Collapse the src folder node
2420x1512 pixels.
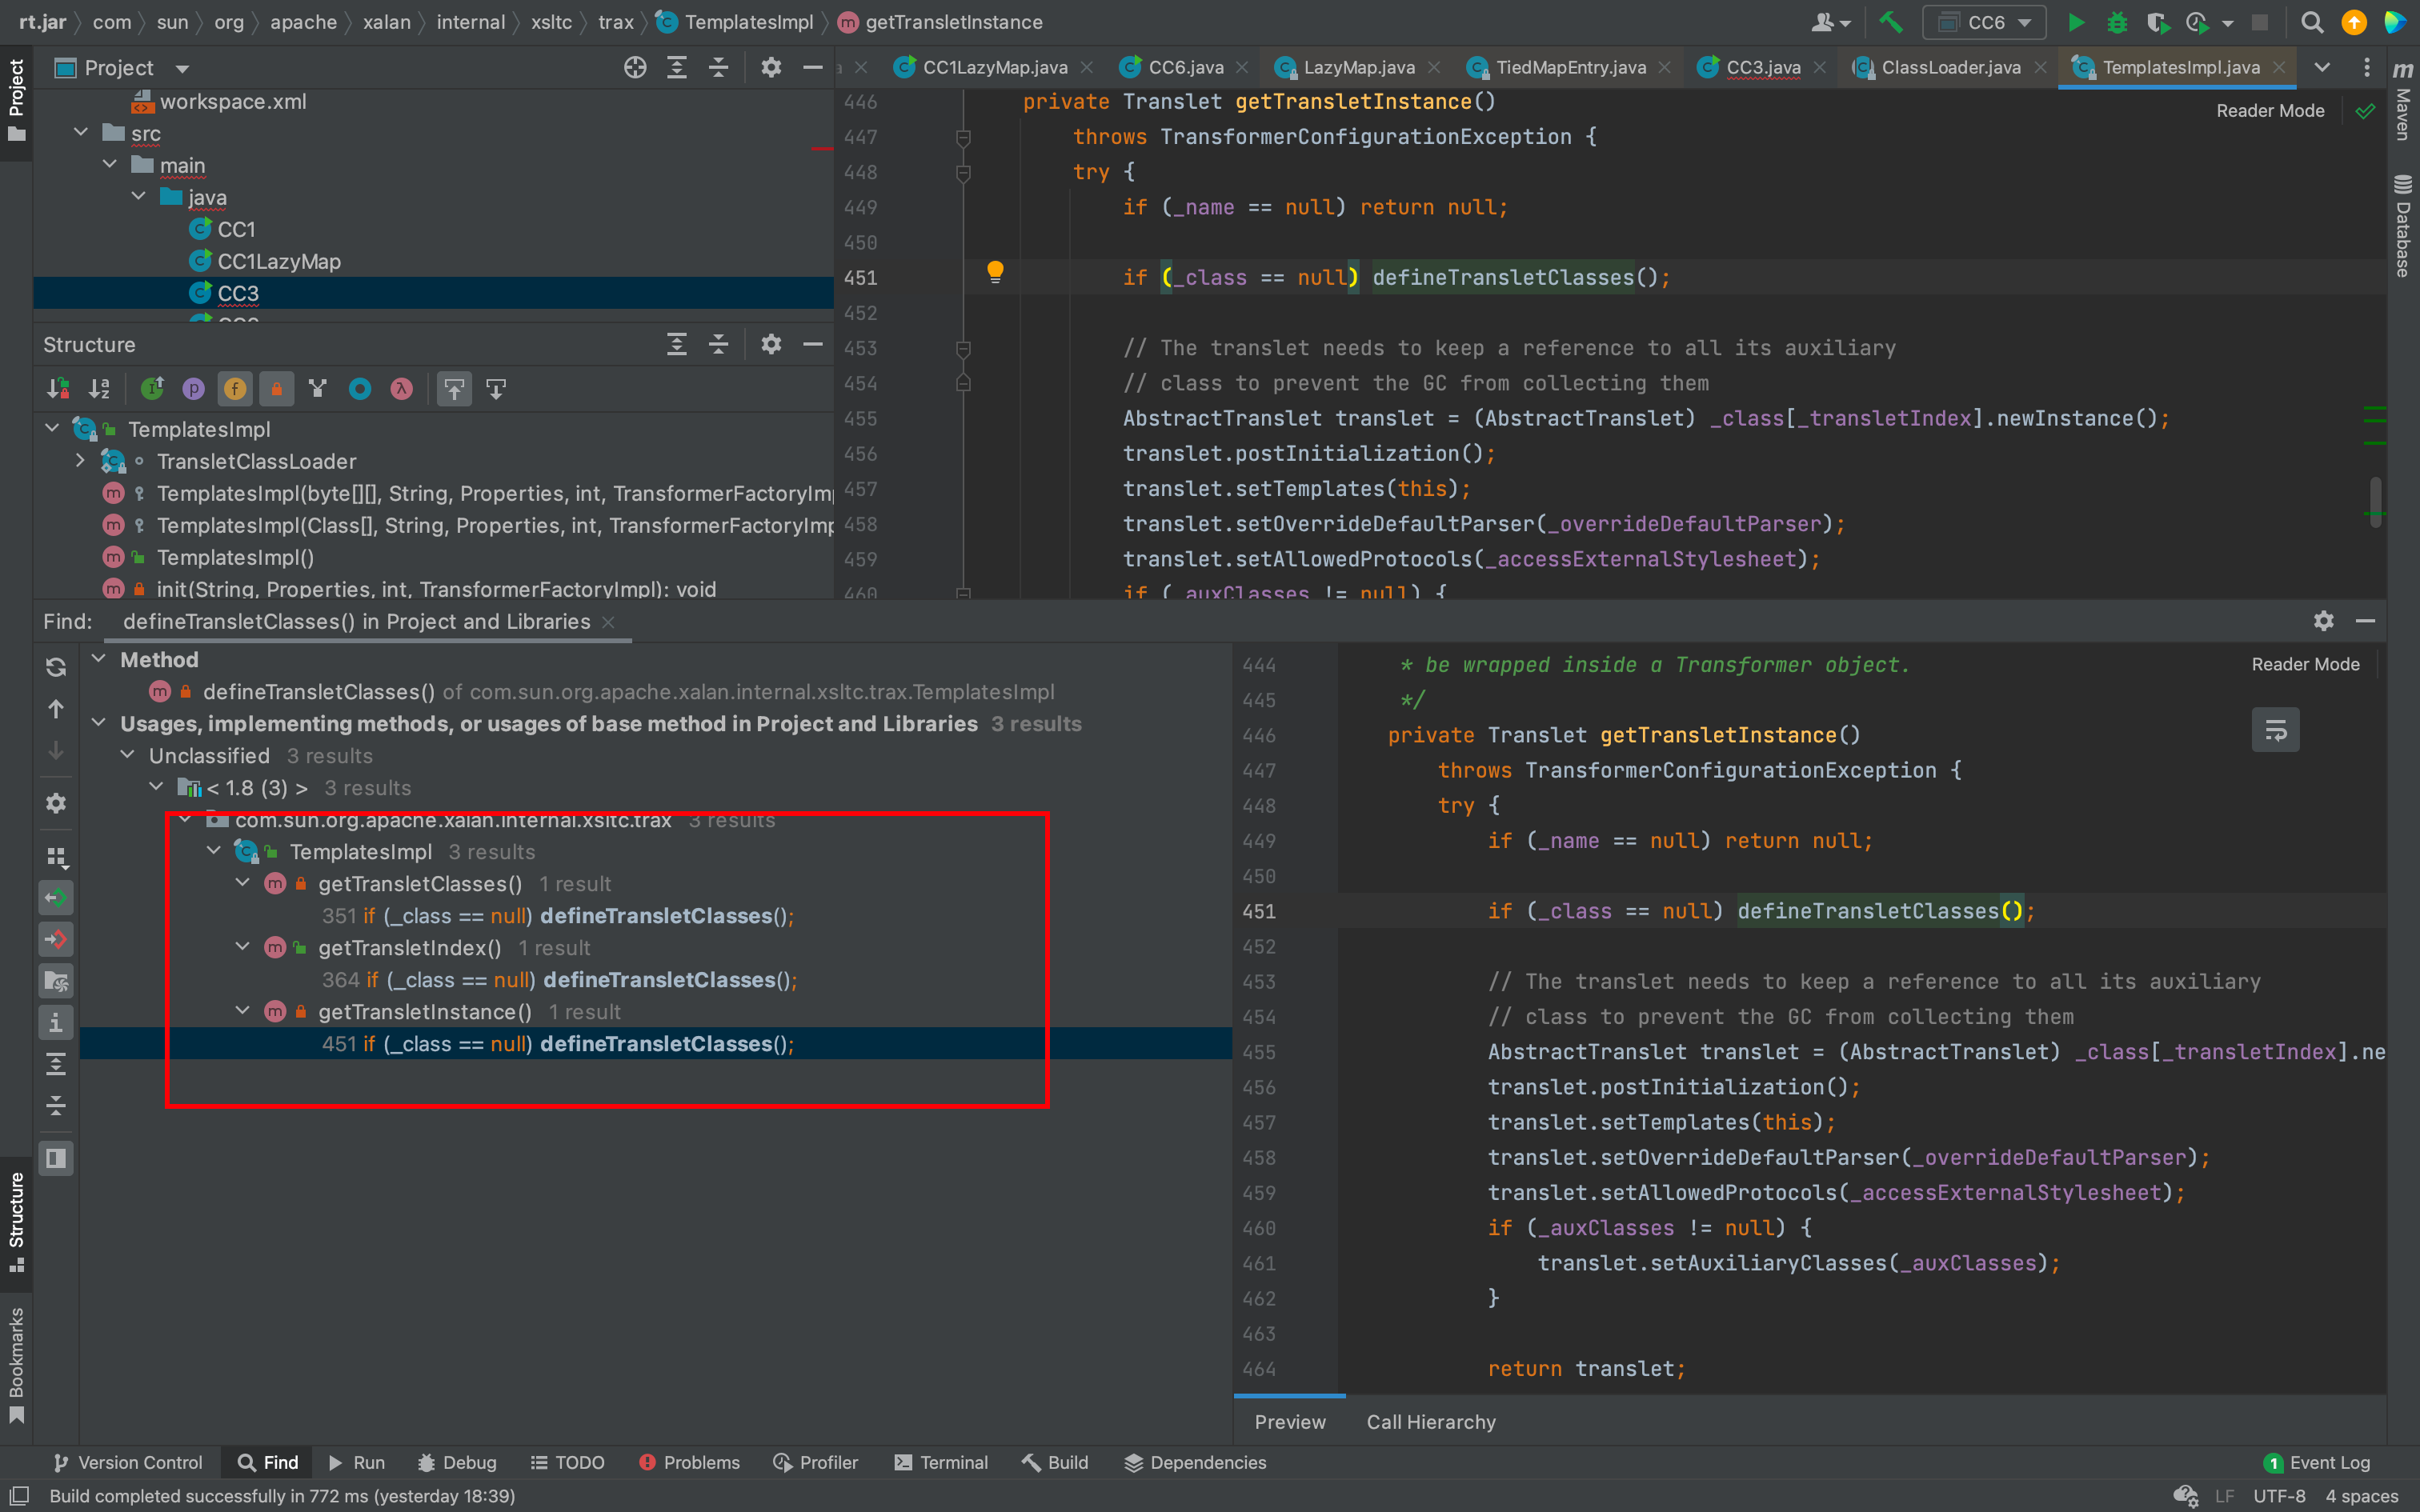coord(81,132)
